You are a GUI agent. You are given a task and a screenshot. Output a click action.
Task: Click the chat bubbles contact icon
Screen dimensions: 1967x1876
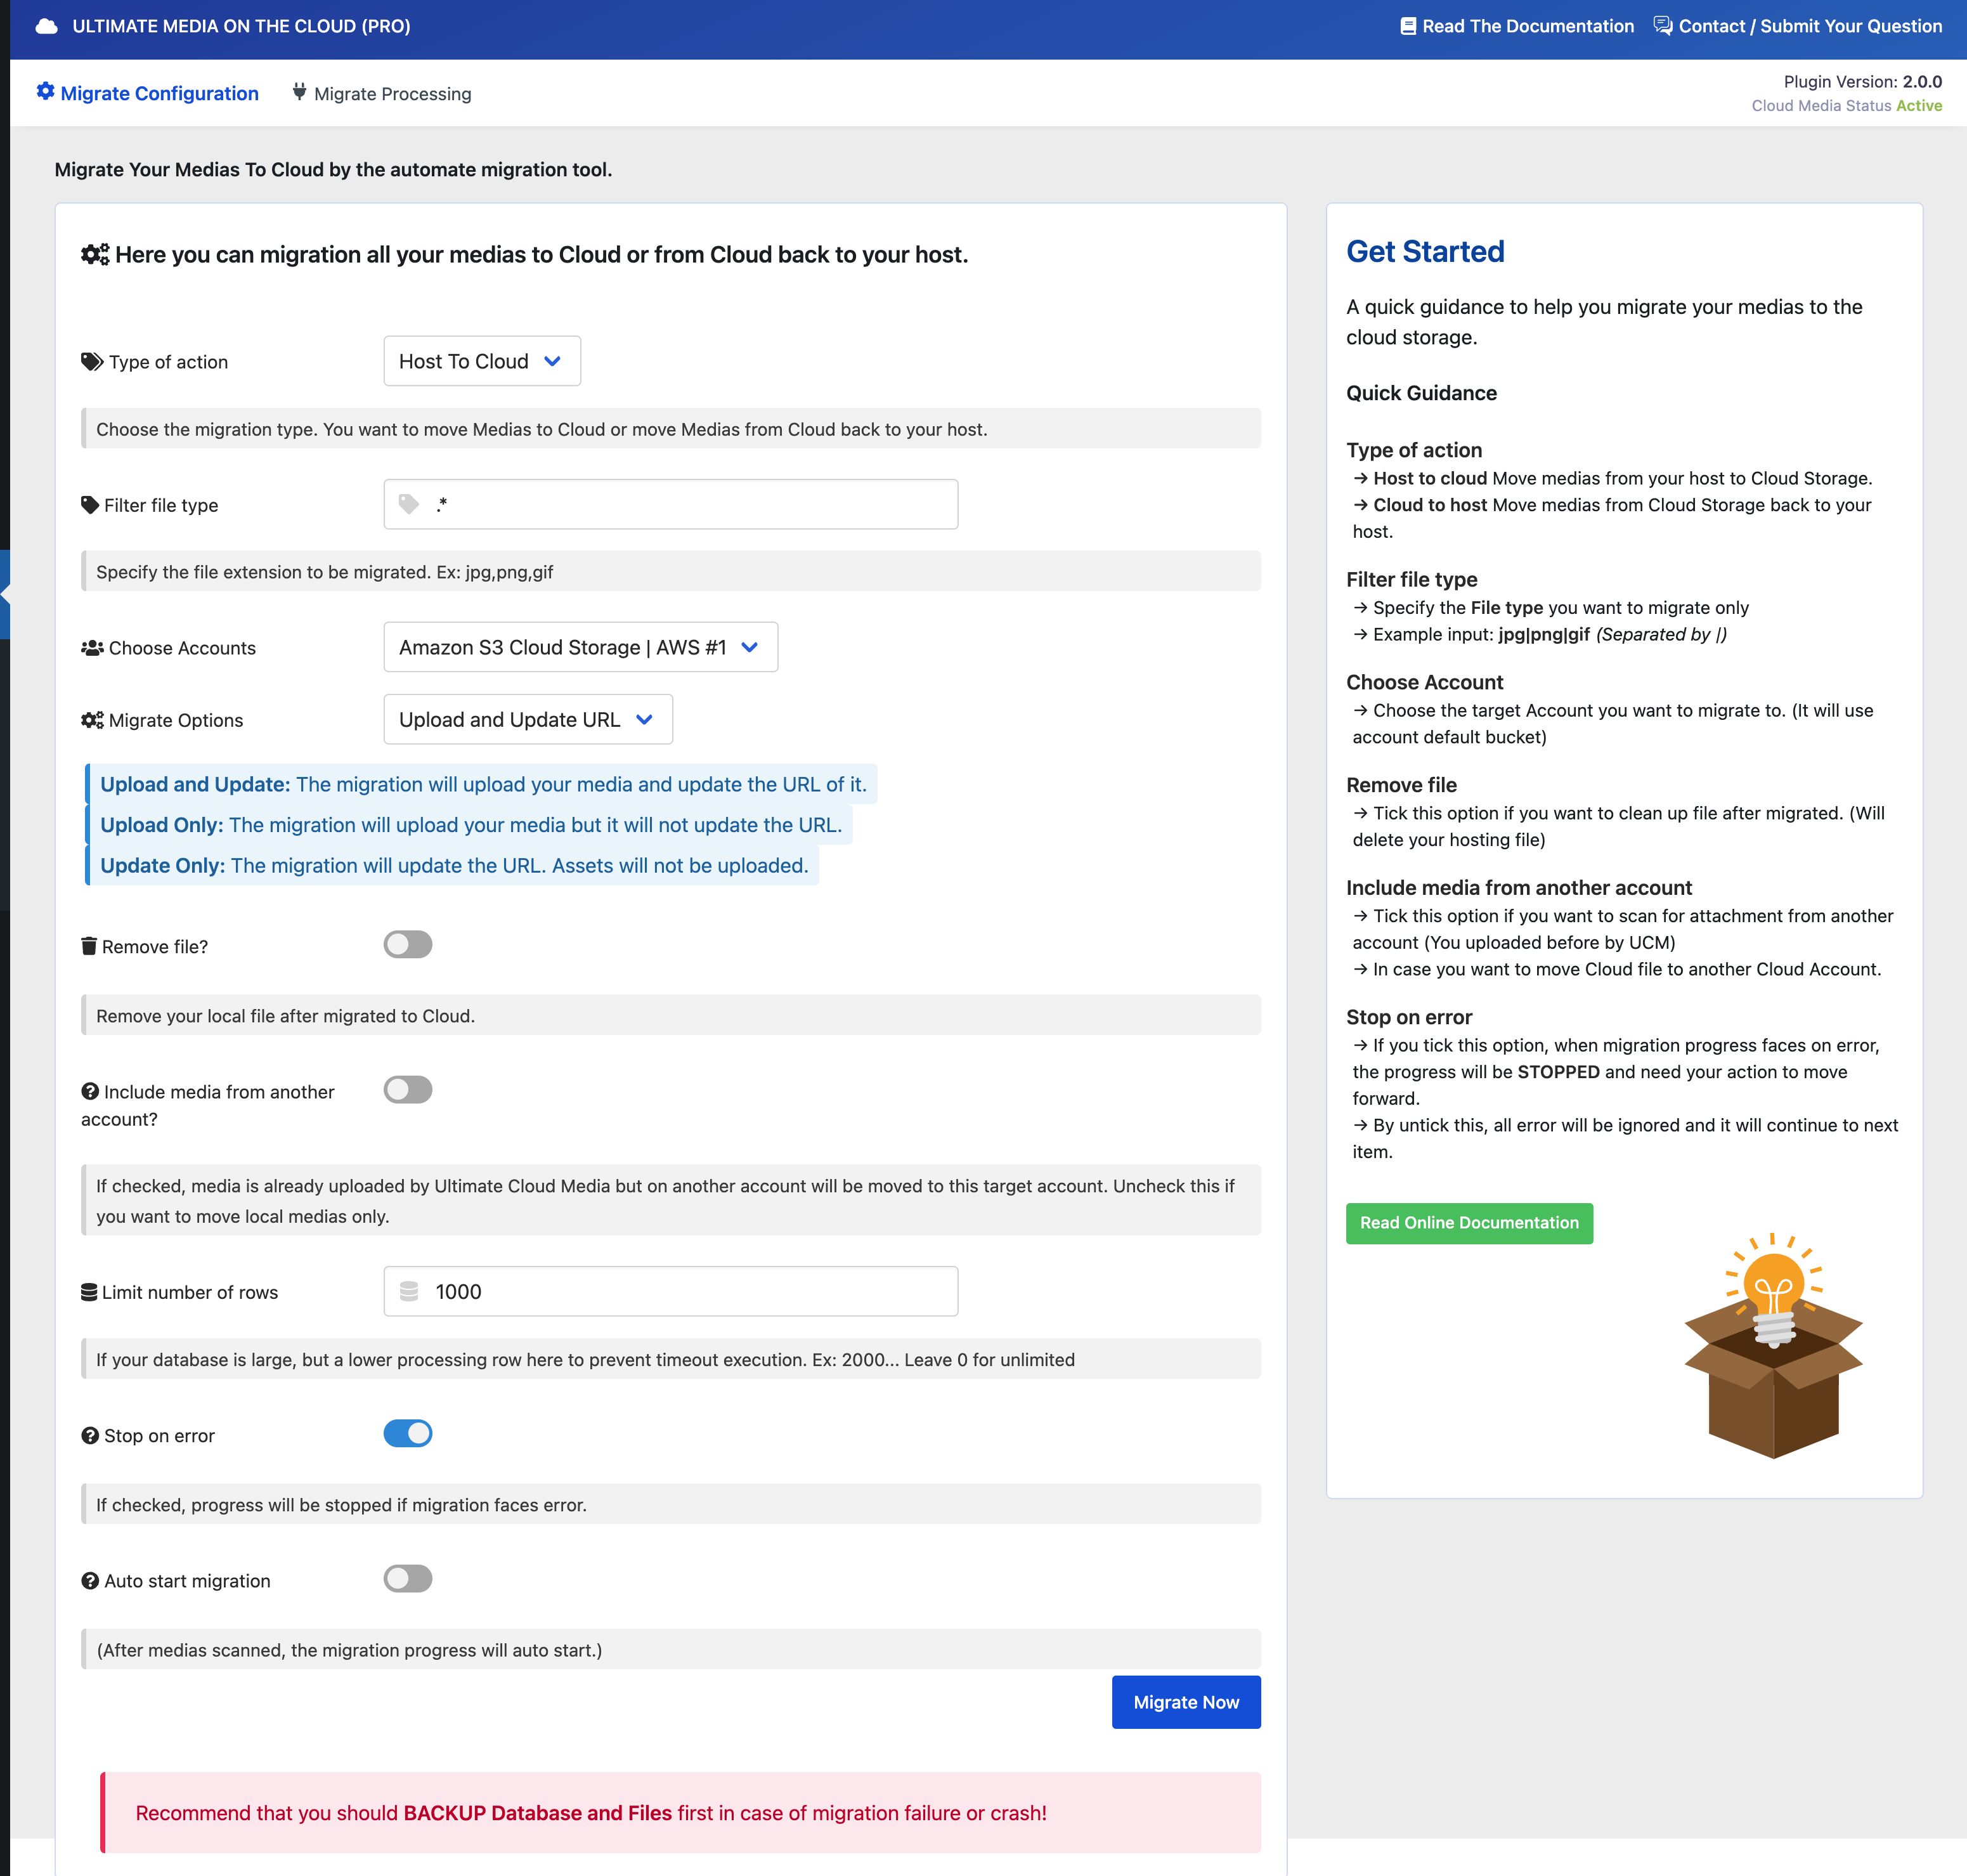1662,26
